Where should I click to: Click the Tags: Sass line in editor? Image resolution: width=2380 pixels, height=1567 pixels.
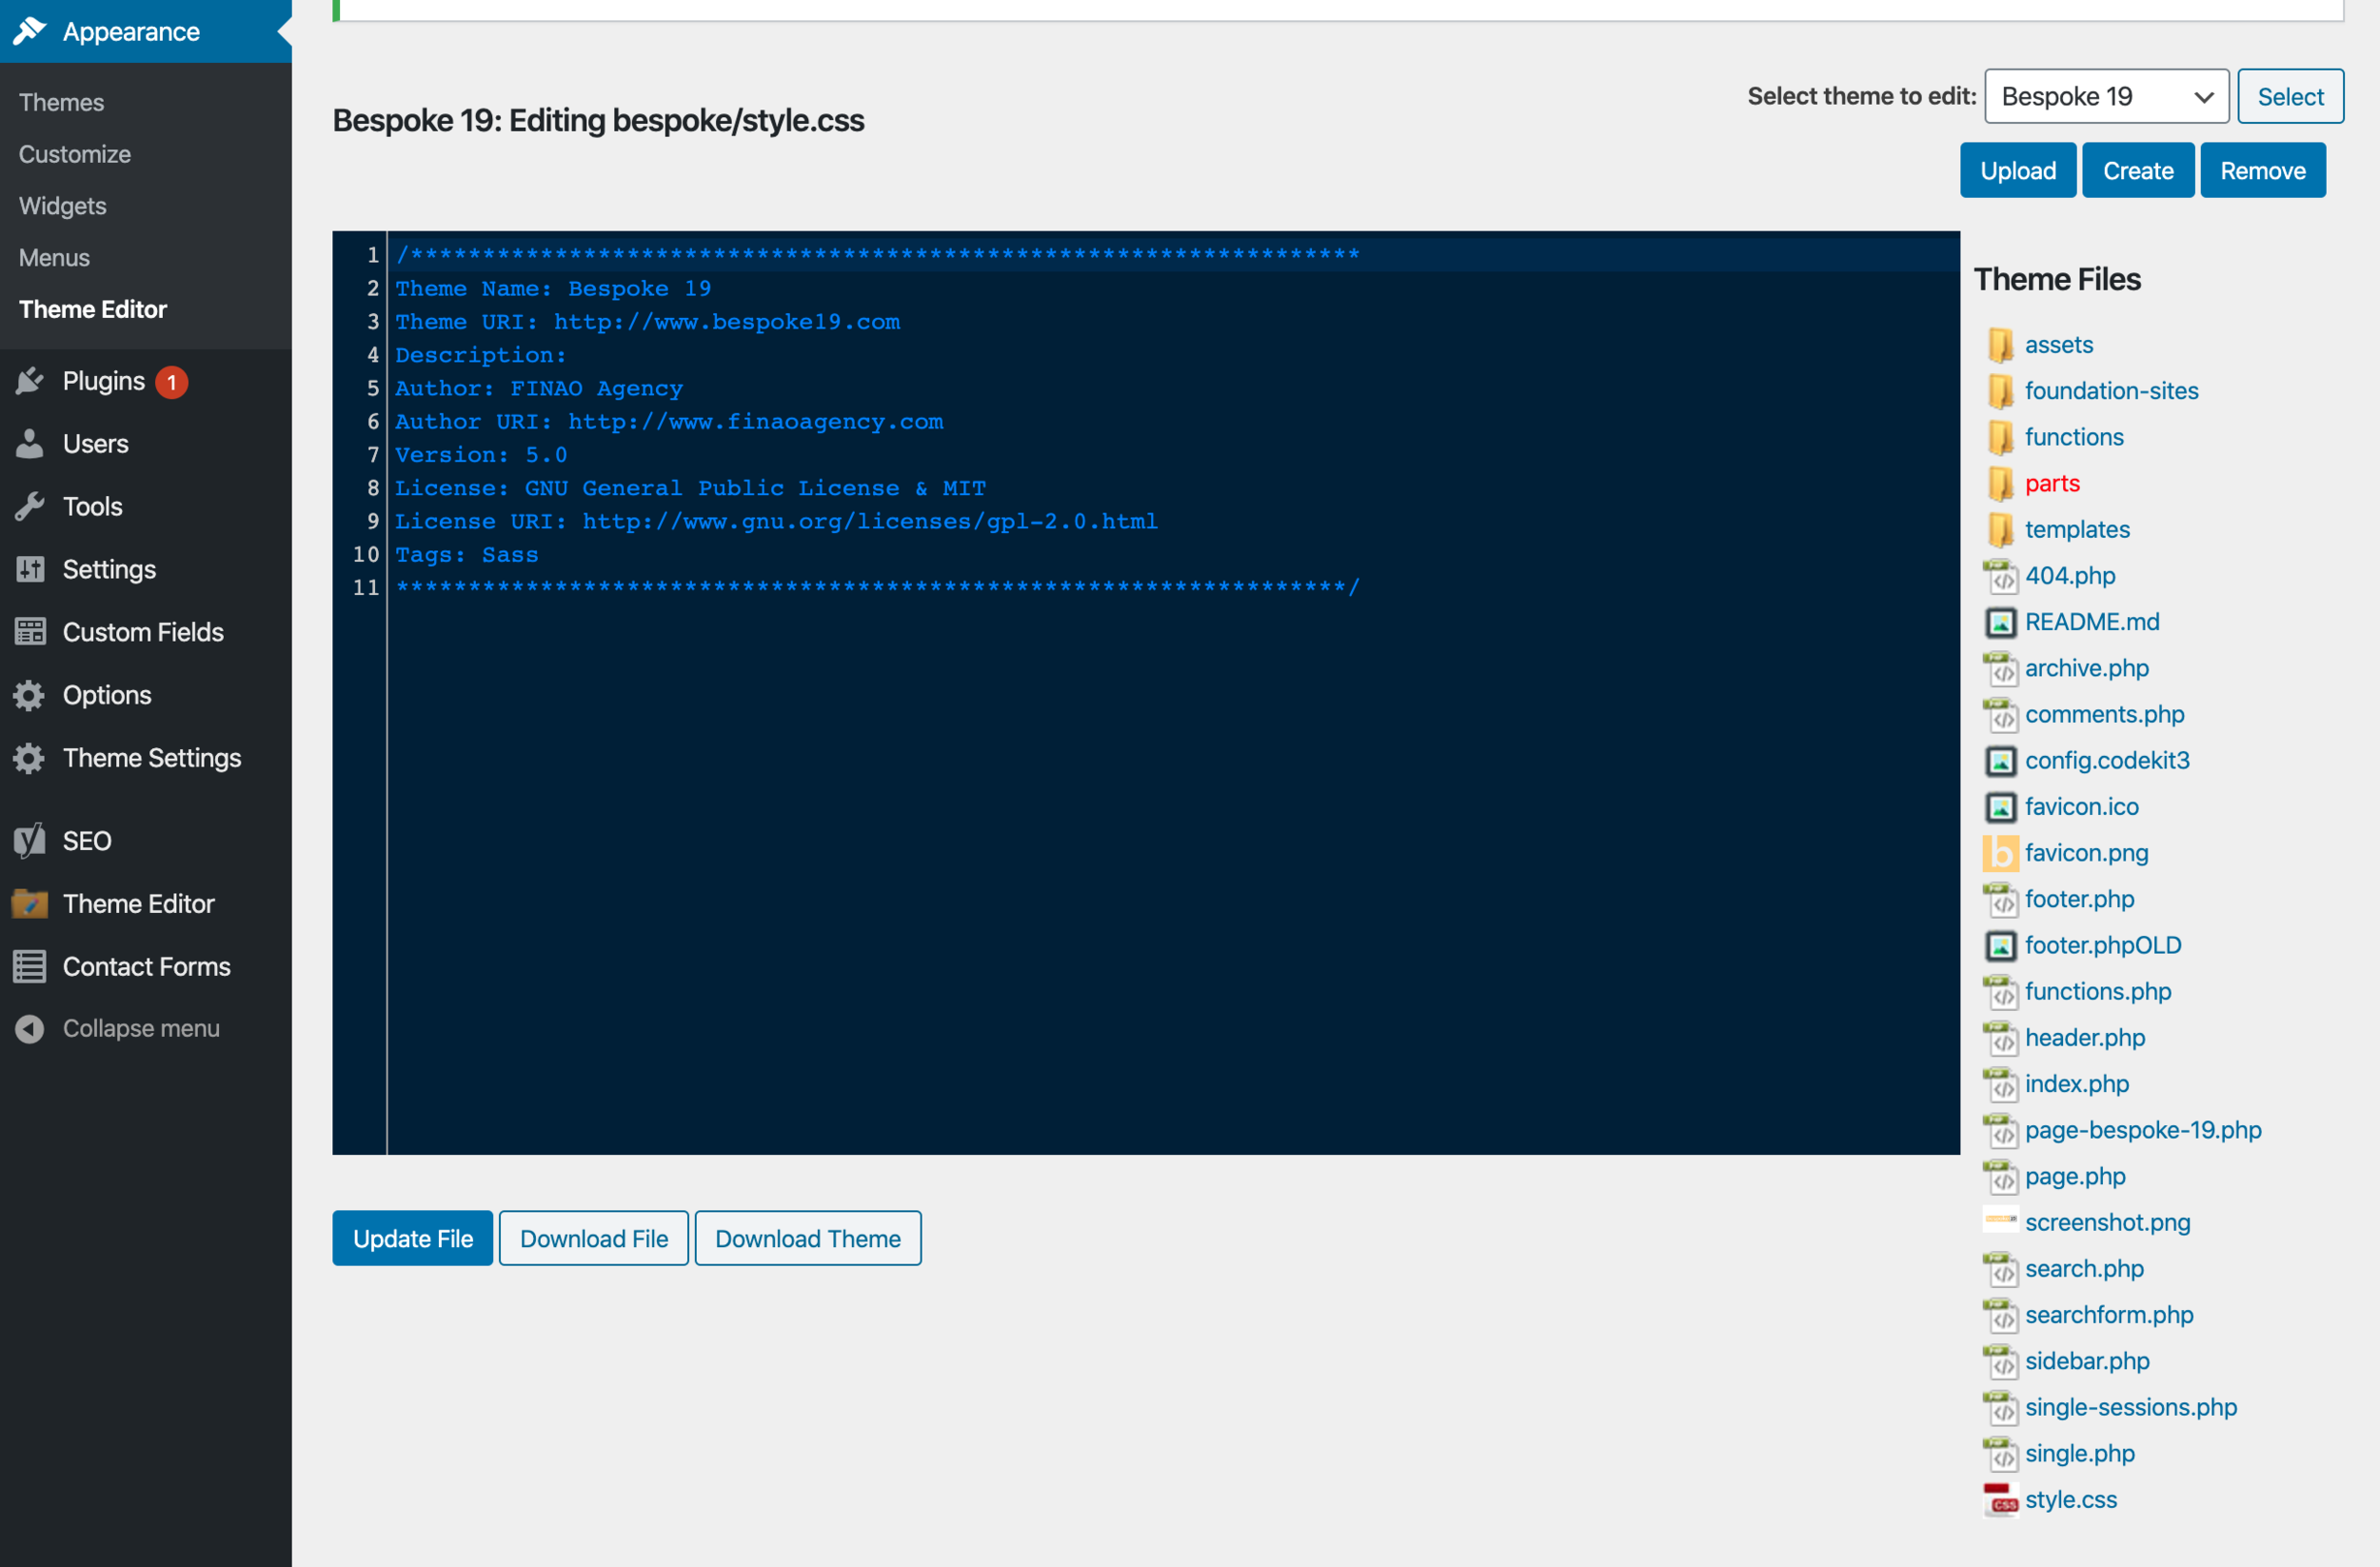(x=466, y=555)
